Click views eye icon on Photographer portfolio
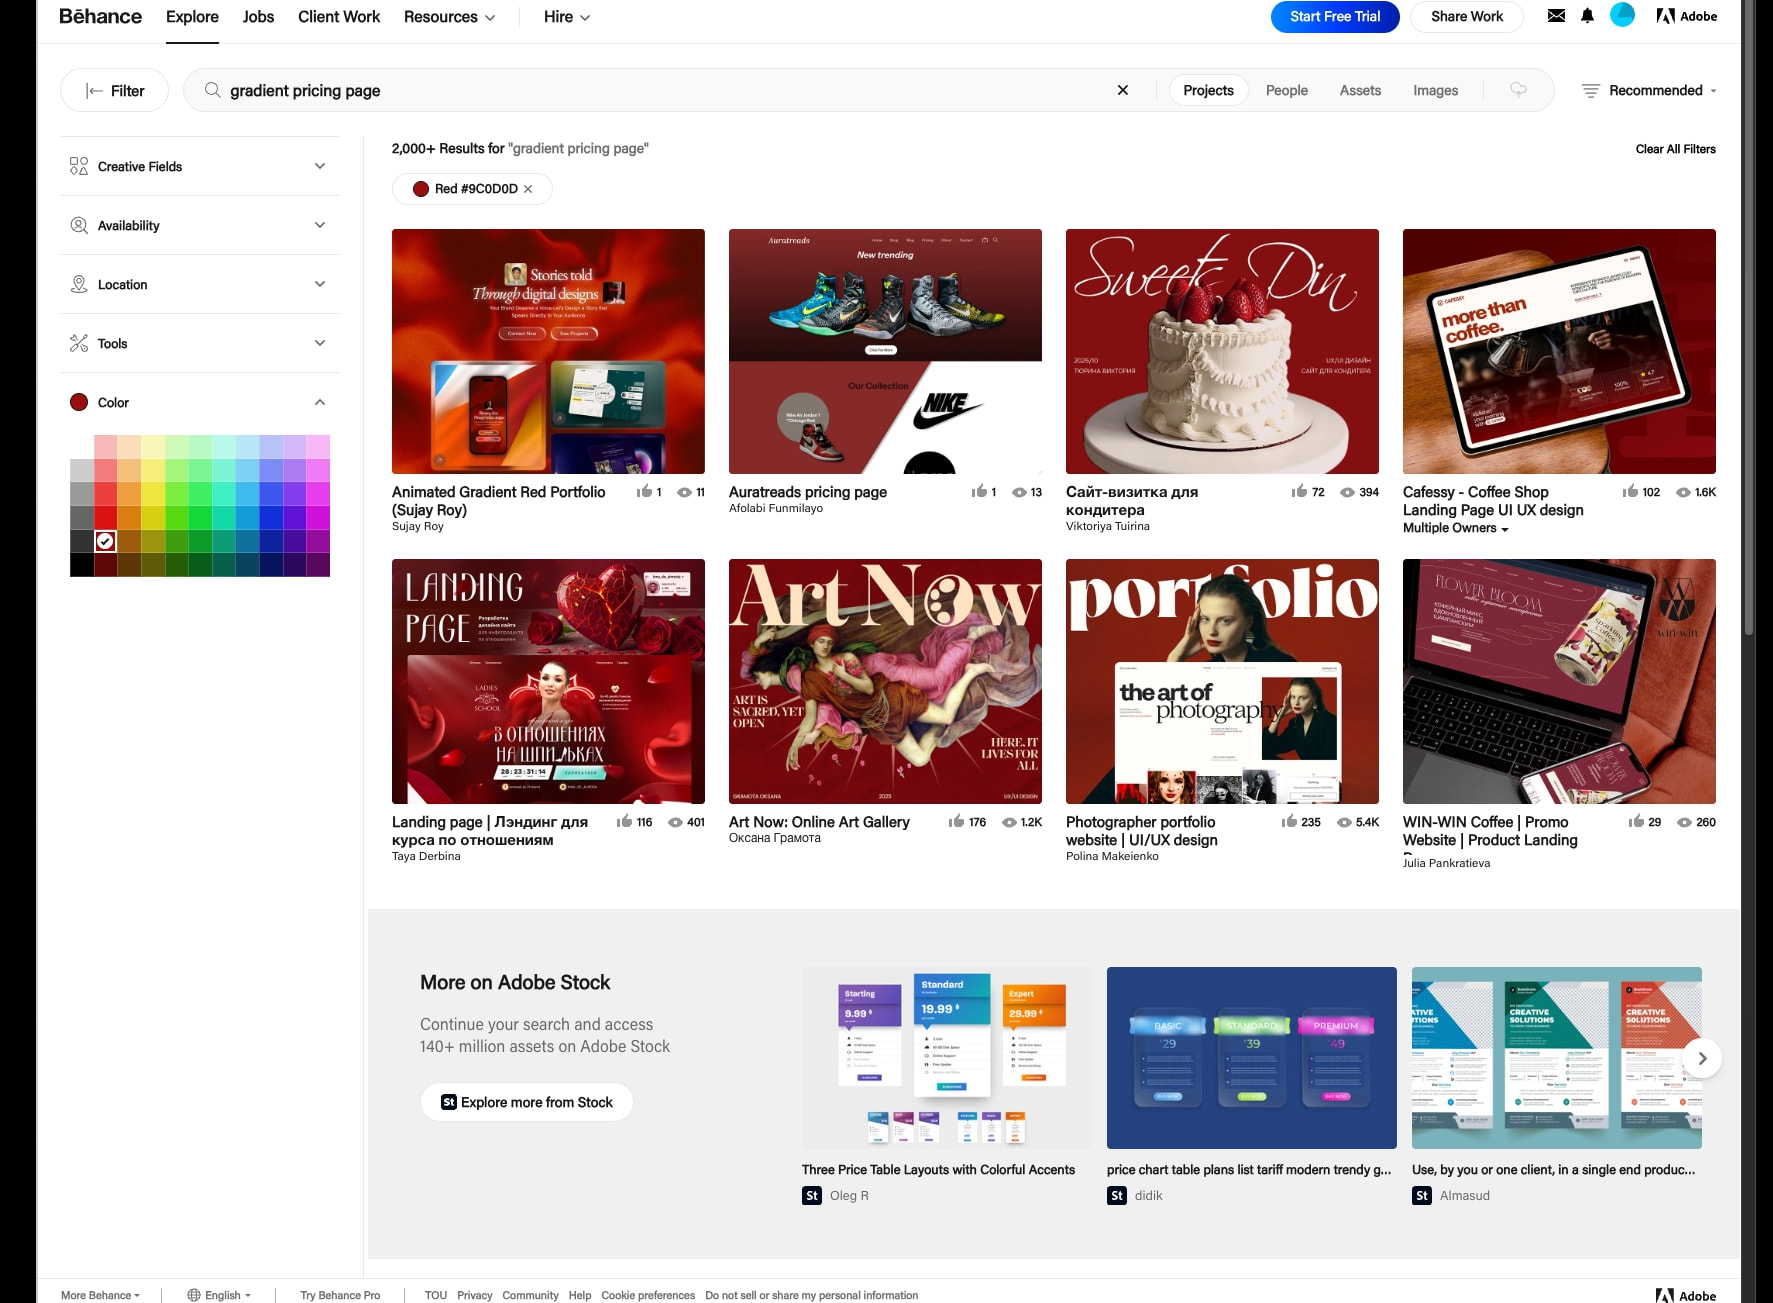 pos(1344,822)
